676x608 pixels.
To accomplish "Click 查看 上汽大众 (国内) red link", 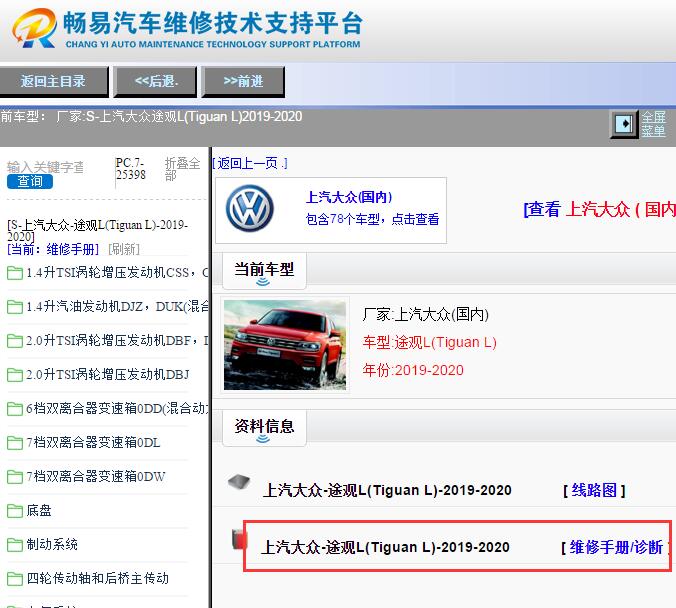I will (599, 210).
